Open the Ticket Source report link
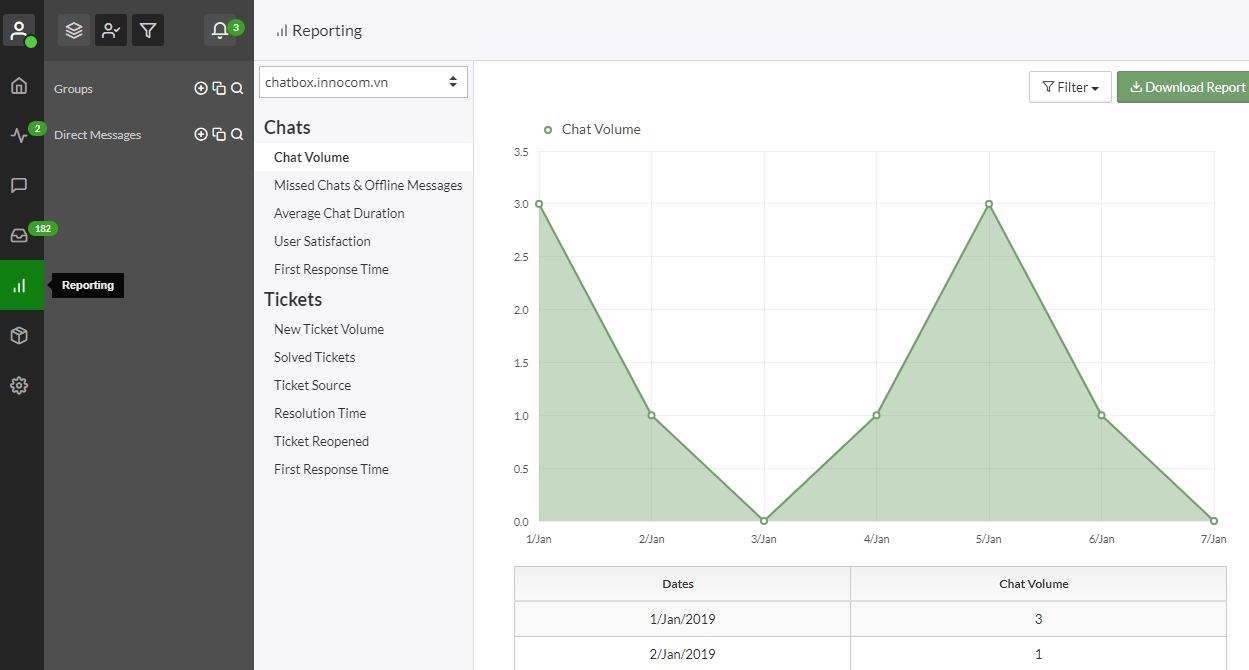 312,385
